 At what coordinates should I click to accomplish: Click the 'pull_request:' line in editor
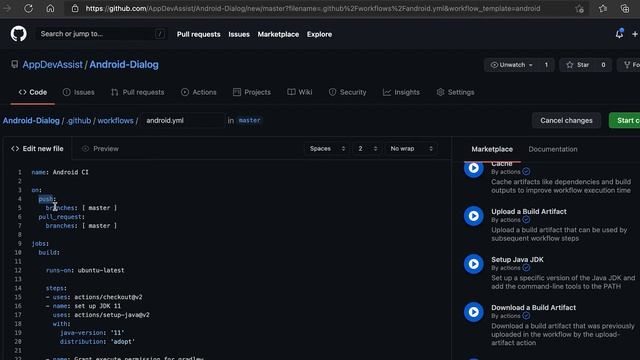coord(62,217)
